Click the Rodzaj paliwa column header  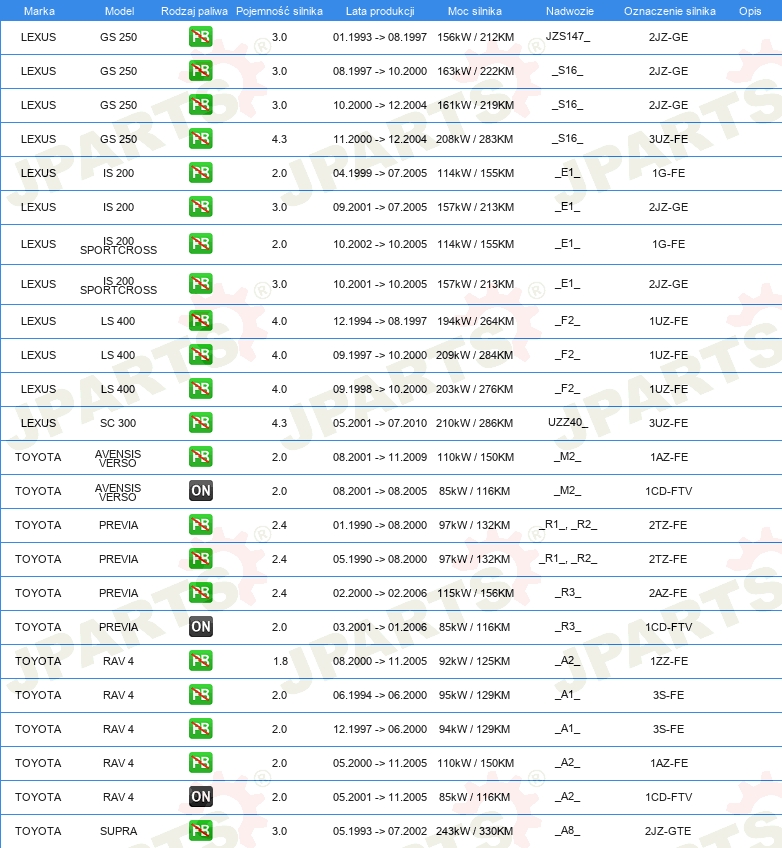click(194, 11)
